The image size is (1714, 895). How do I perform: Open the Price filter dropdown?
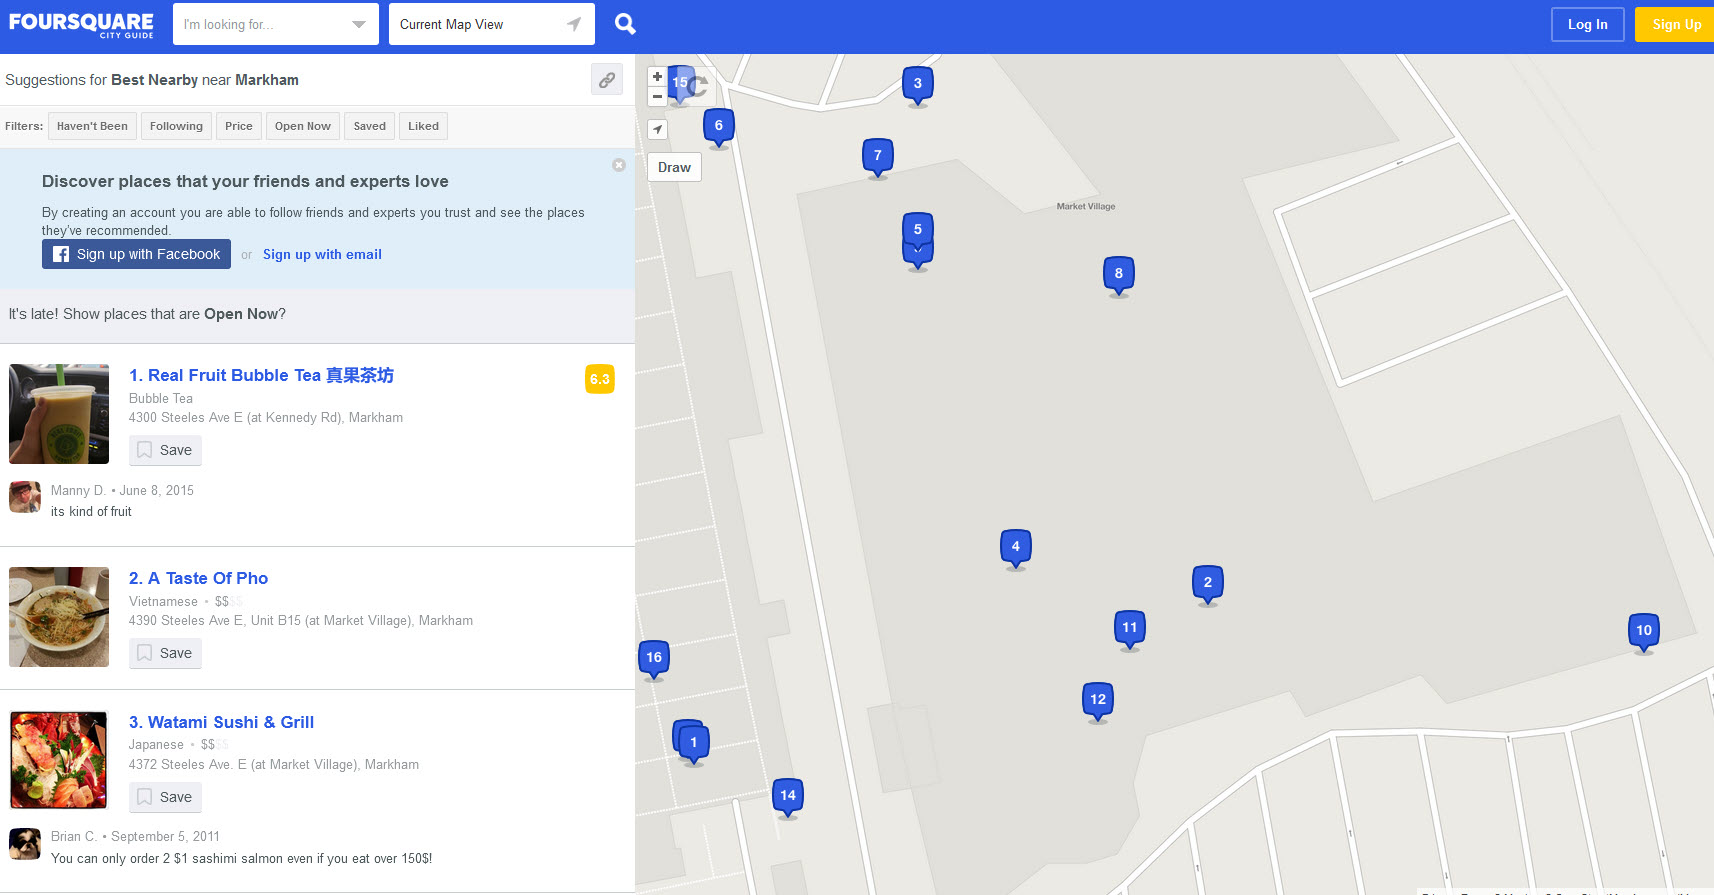click(x=239, y=126)
